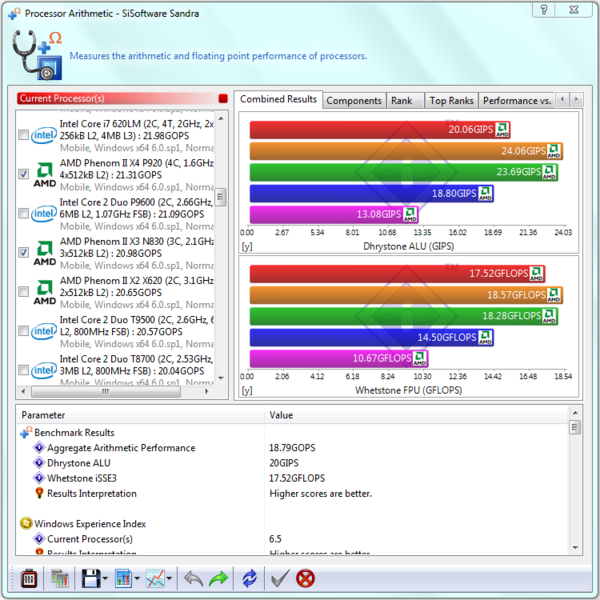The image size is (600, 600).
Task: Open the save dropdown arrow beside floppy icon
Action: (106, 579)
